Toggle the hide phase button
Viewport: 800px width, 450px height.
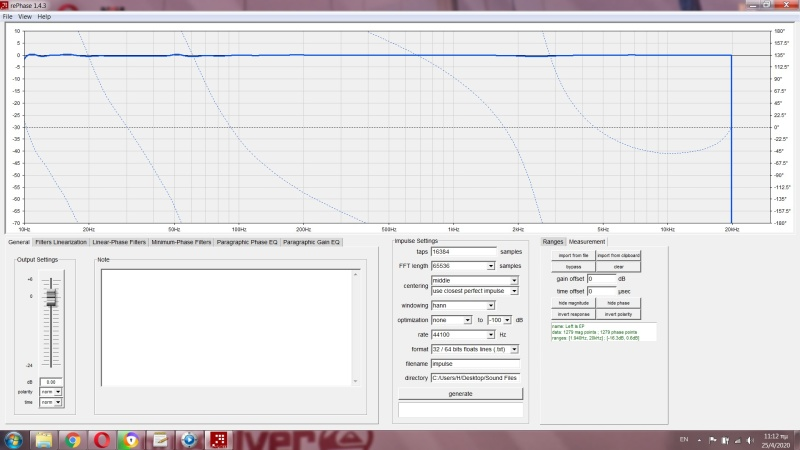[617, 302]
